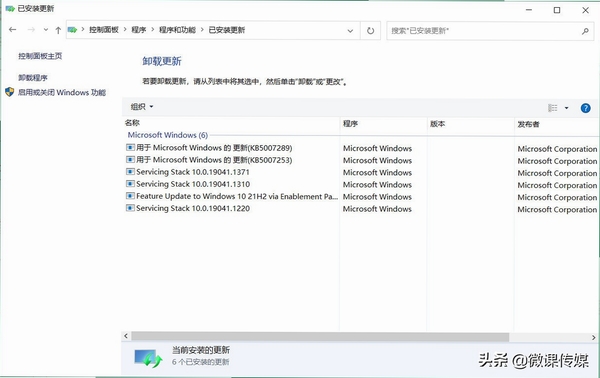Select update KB5007289

click(x=214, y=148)
